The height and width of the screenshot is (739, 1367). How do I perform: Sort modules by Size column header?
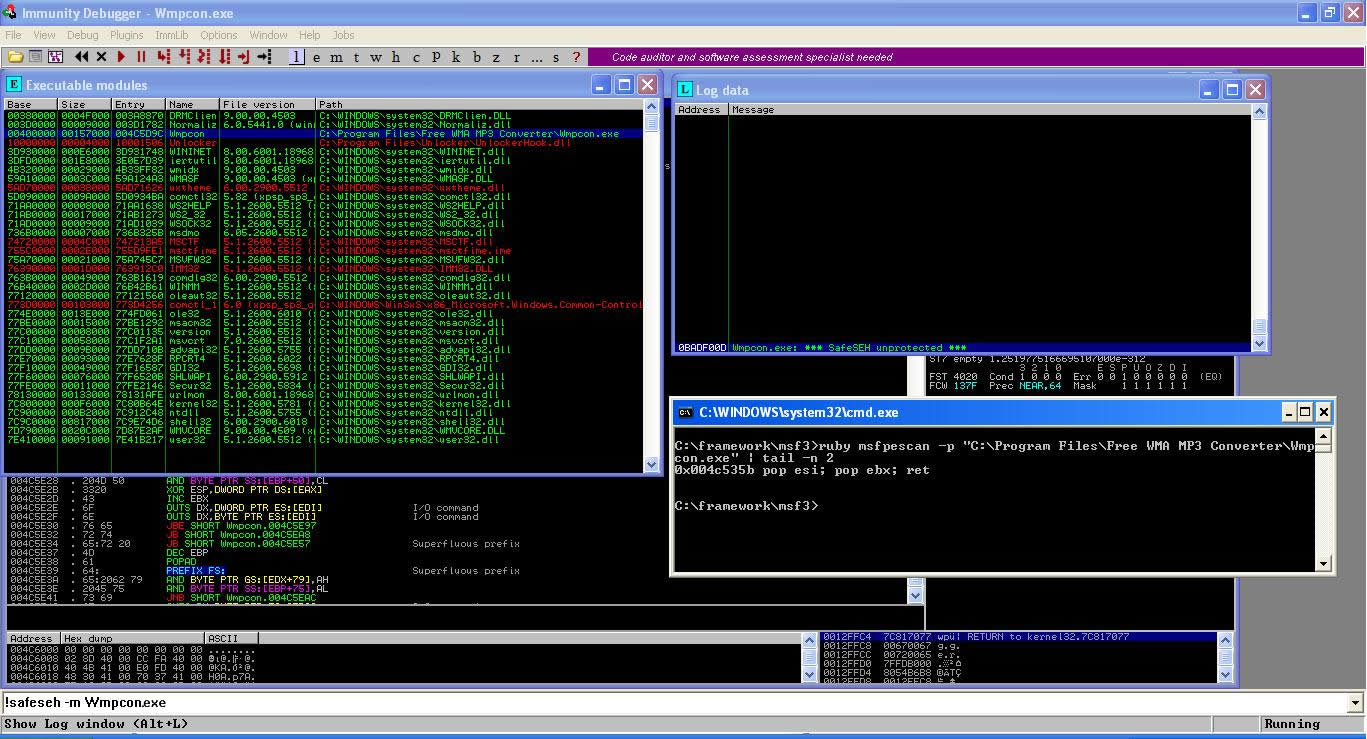[x=85, y=104]
